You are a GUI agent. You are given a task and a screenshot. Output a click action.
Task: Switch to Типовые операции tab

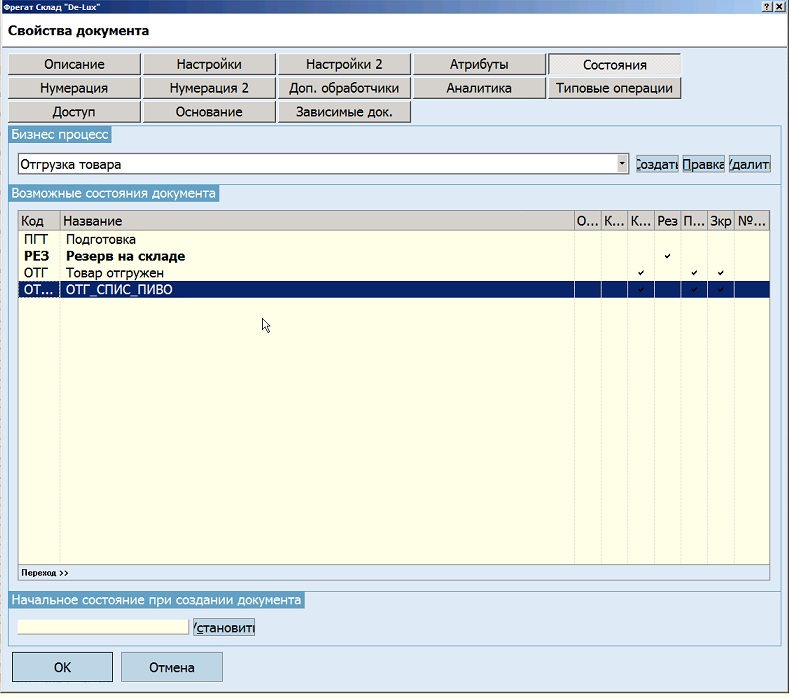pos(614,88)
